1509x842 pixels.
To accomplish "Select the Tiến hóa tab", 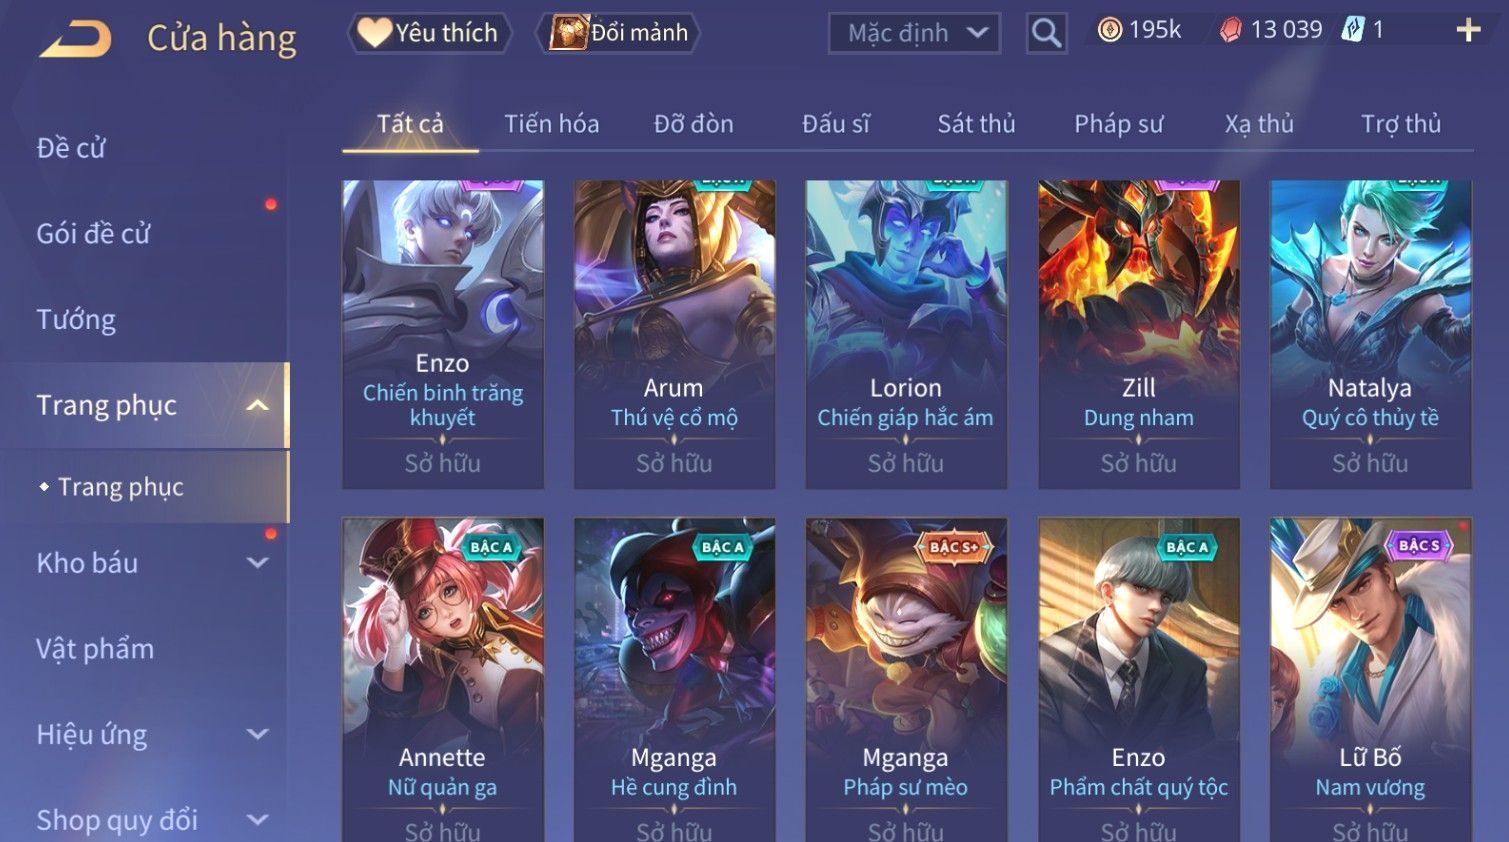I will pos(551,124).
